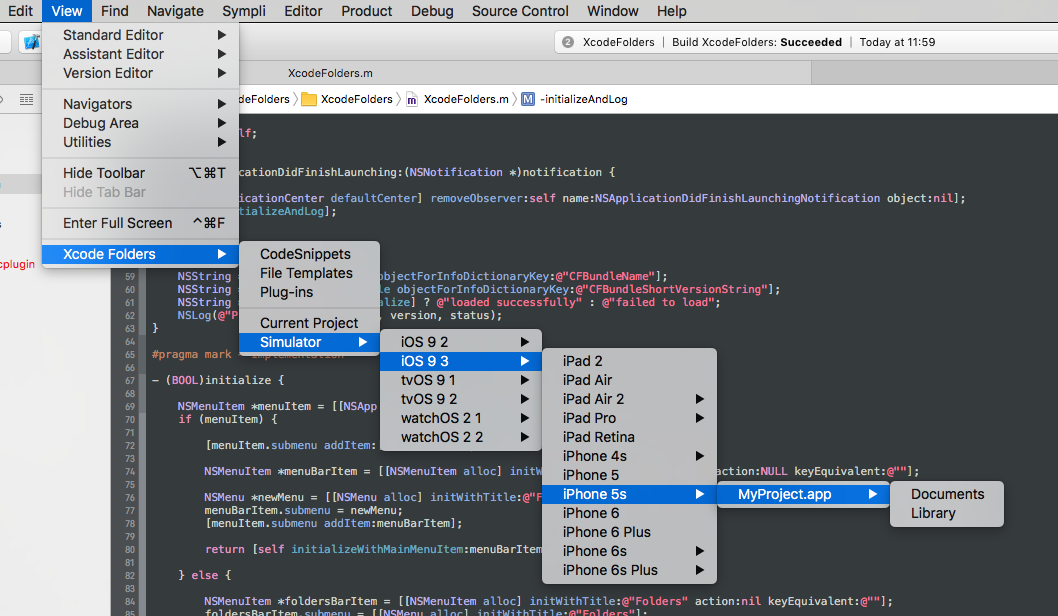Click Build XcodeFolders: Succeeded status

756,42
